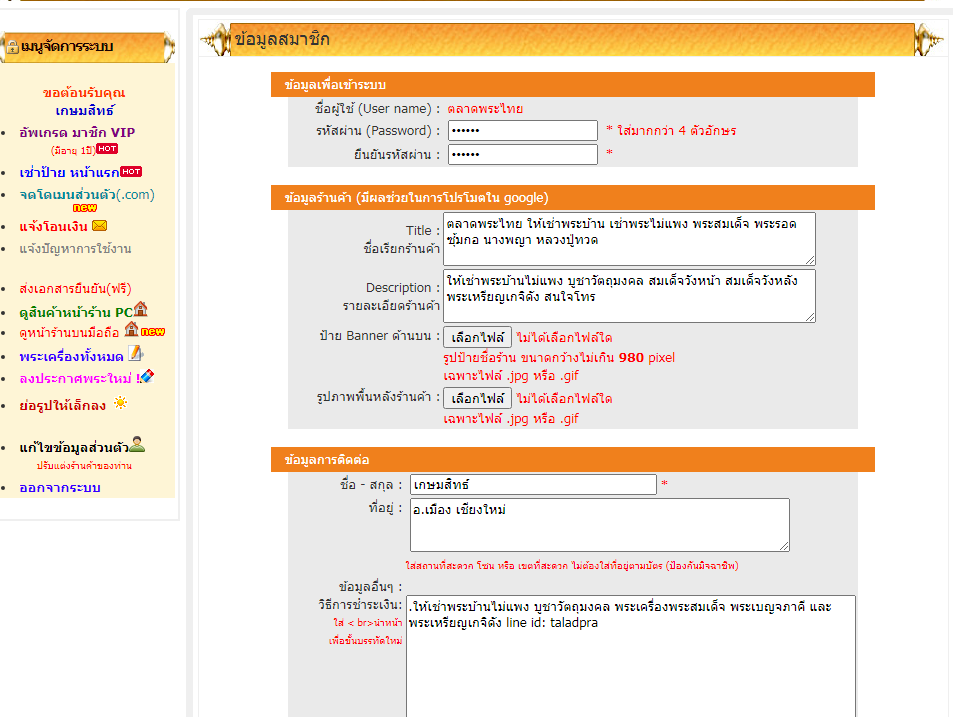
Task: Select ส่งเอกสารยืนยัน(ฟรี) menu link
Action: [75, 288]
